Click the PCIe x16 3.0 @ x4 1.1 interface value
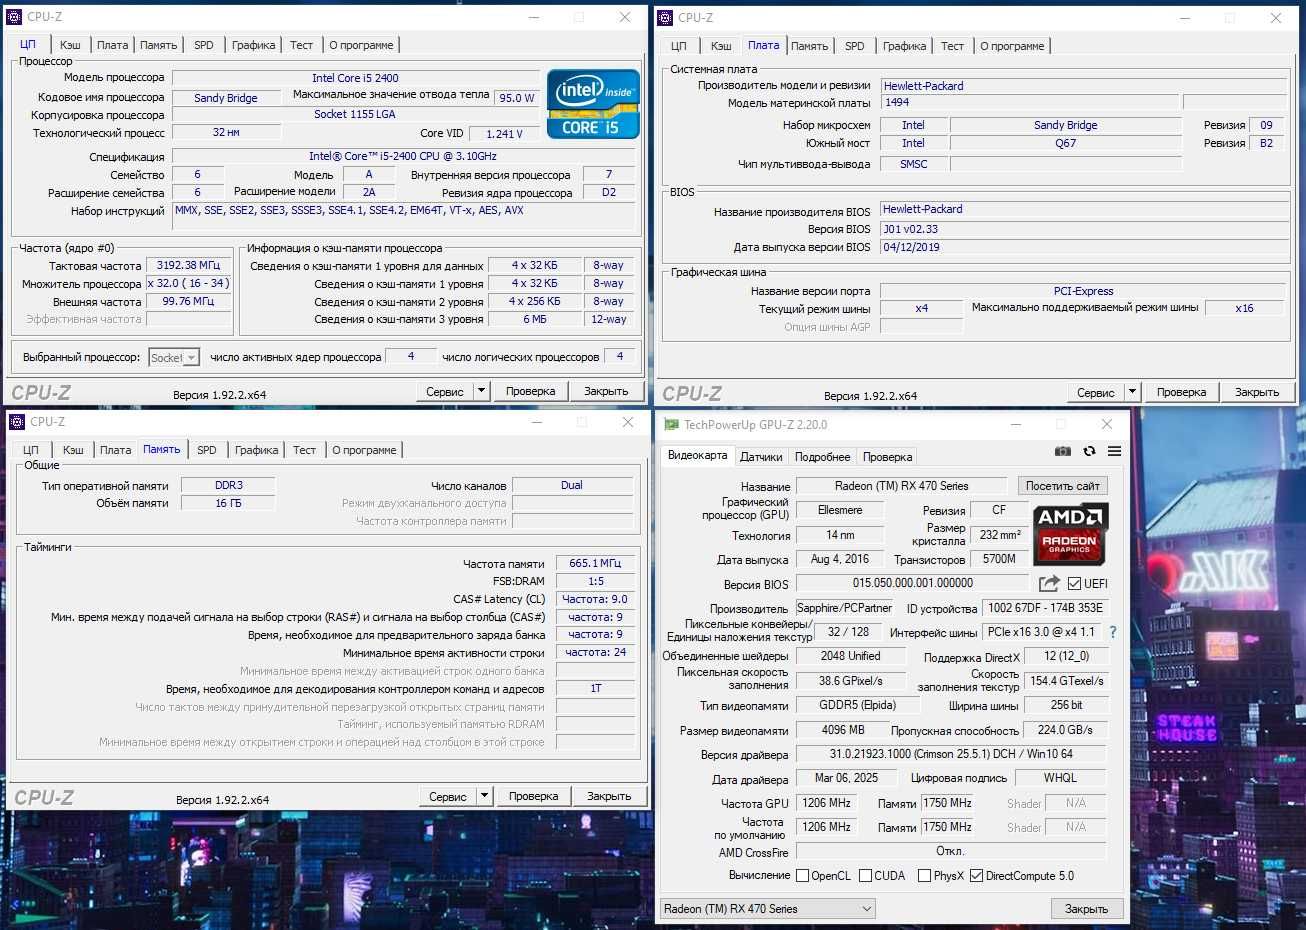1306x930 pixels. (1041, 632)
